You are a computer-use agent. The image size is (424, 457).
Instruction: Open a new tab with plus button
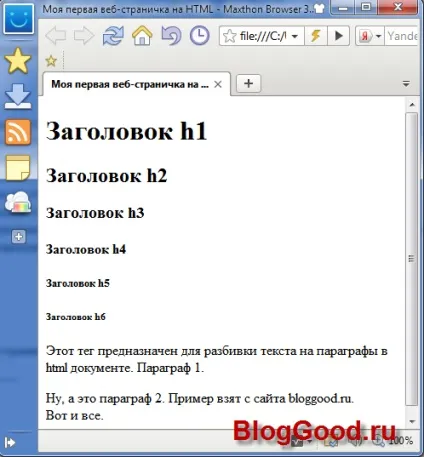[x=248, y=83]
